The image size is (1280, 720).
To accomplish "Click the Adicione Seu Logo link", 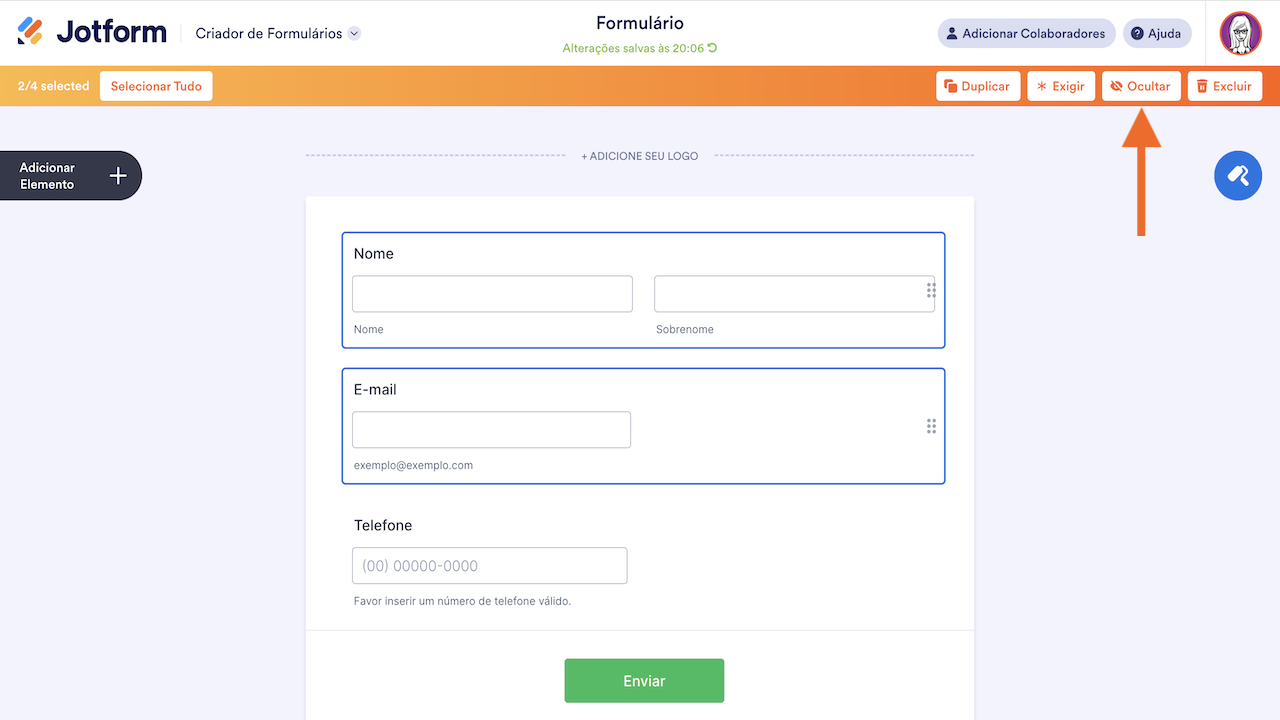I will (640, 156).
